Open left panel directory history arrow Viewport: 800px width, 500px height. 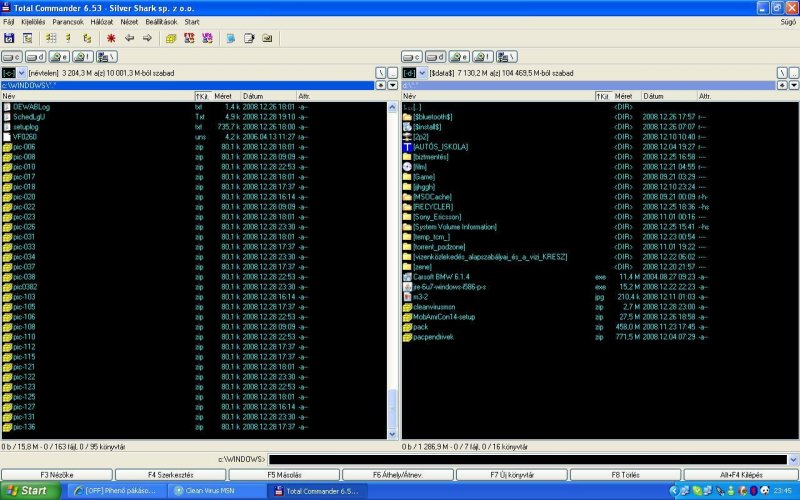(x=392, y=85)
